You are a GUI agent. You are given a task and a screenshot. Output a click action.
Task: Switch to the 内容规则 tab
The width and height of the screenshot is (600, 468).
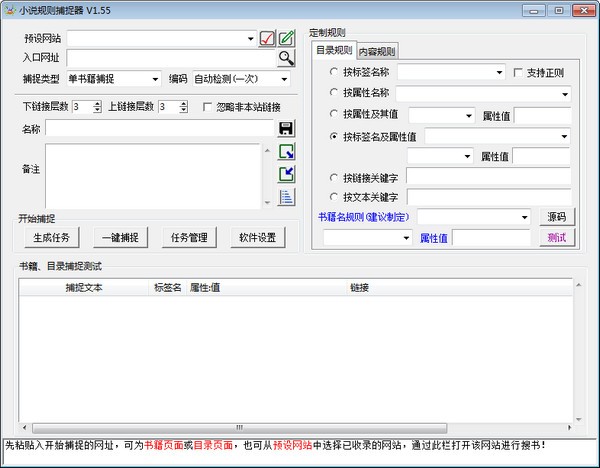[x=377, y=51]
